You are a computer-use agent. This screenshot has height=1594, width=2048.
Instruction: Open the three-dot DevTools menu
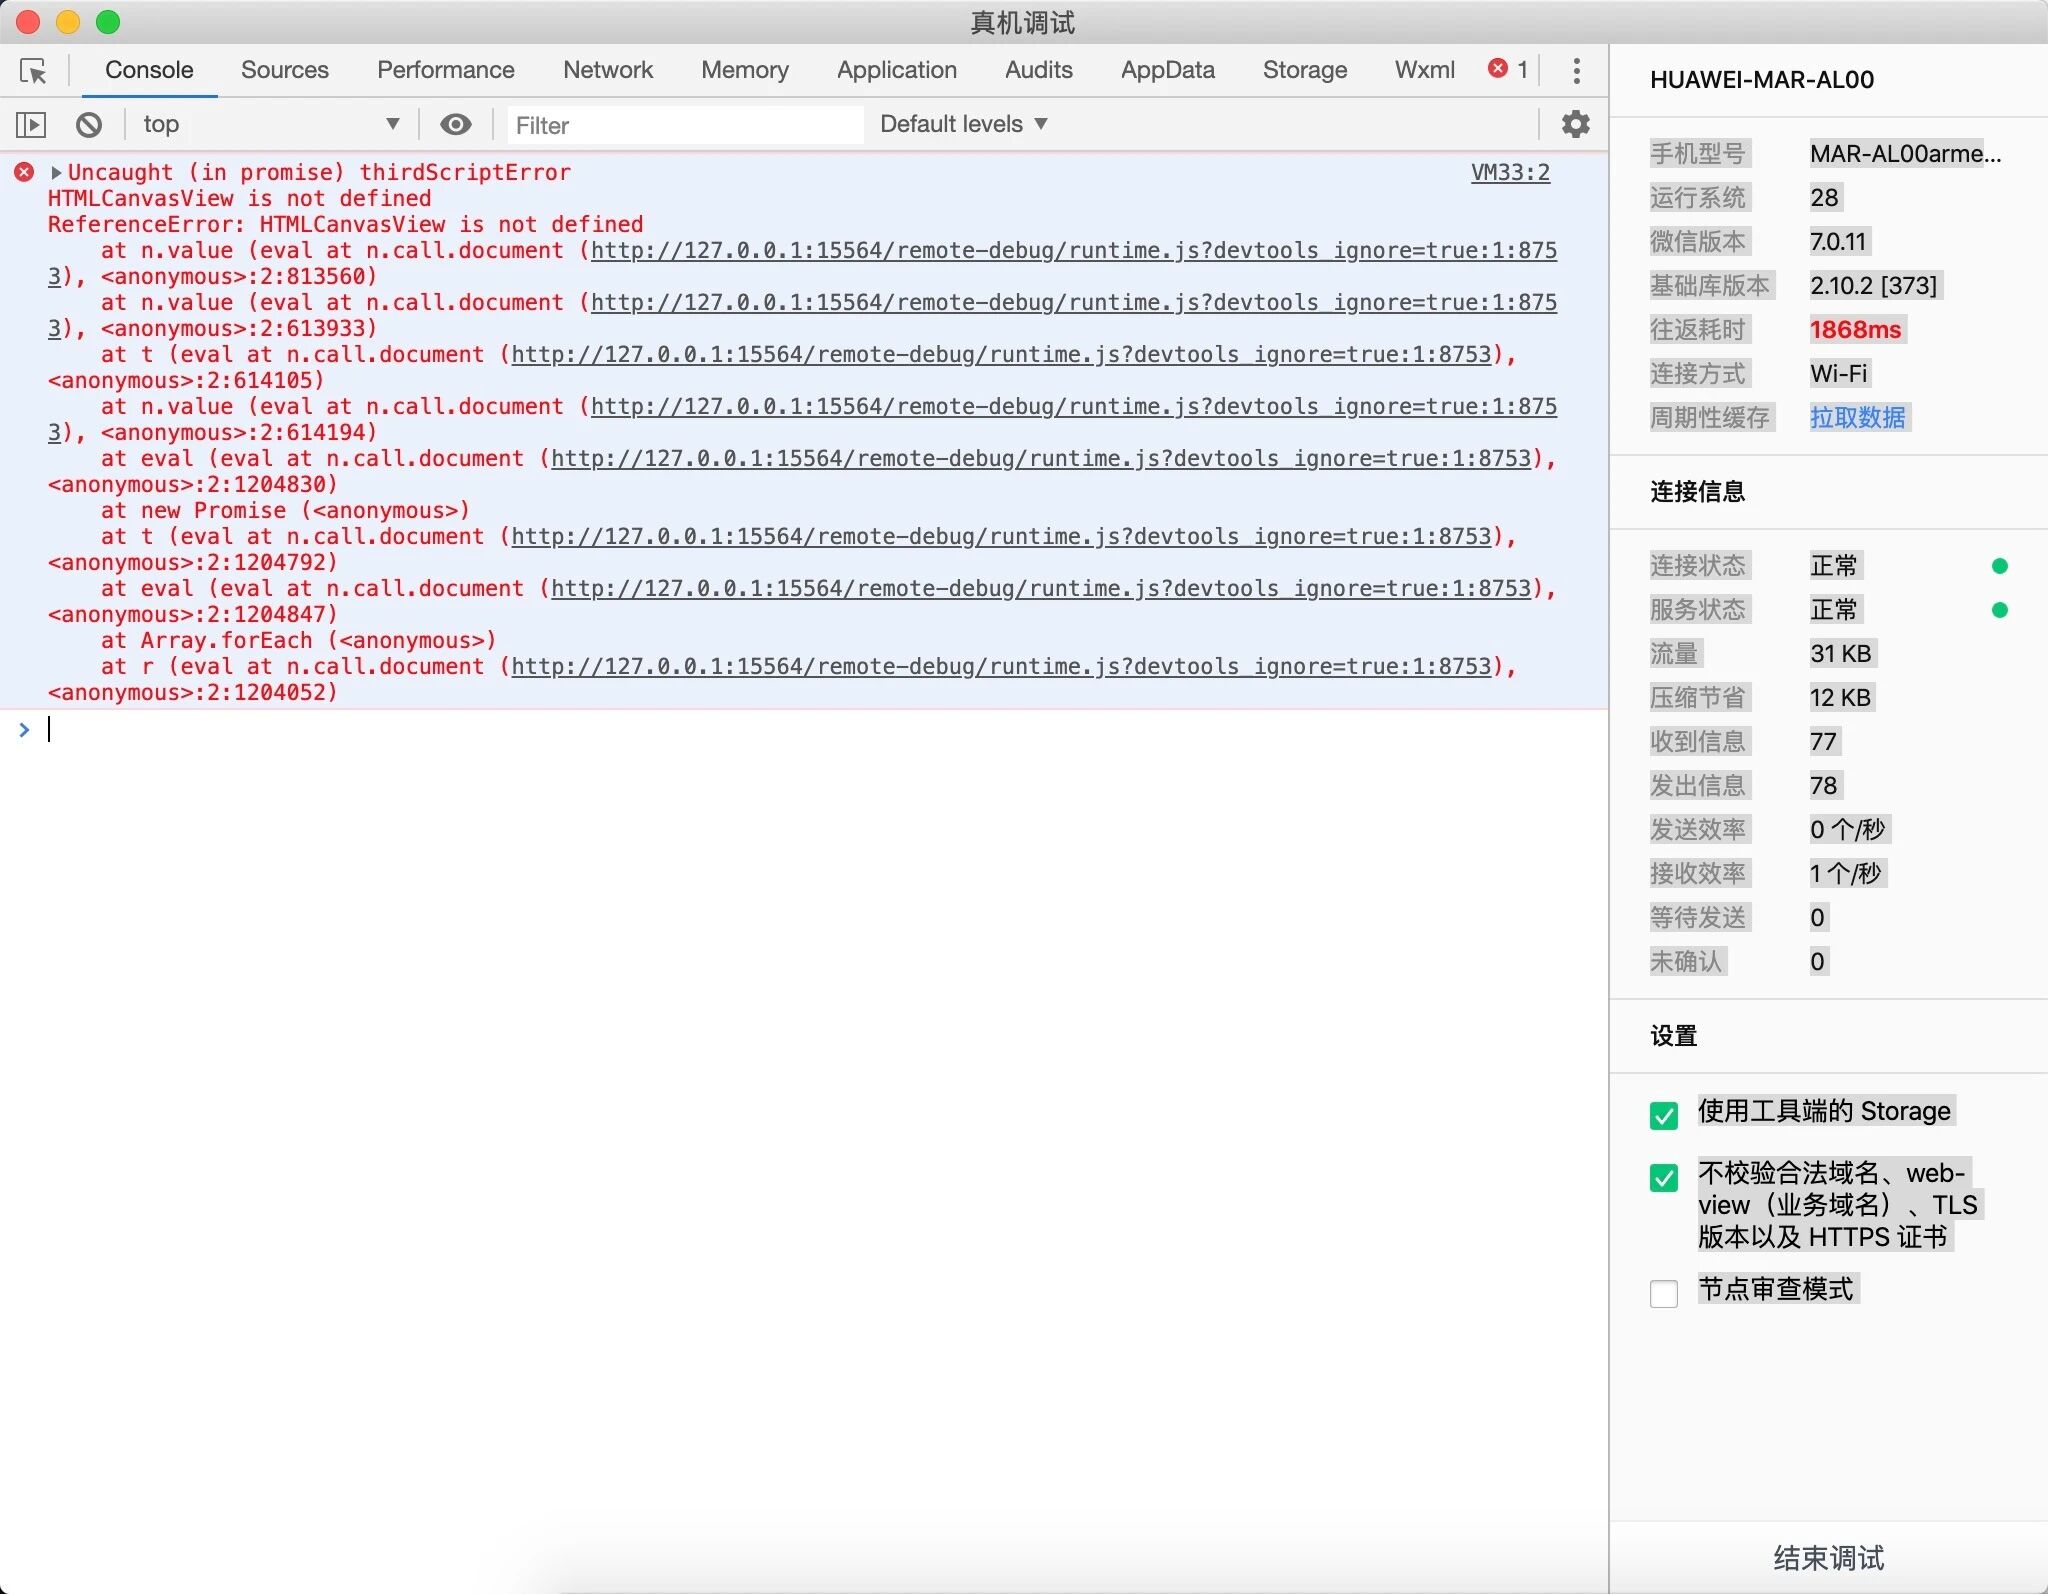pos(1576,70)
